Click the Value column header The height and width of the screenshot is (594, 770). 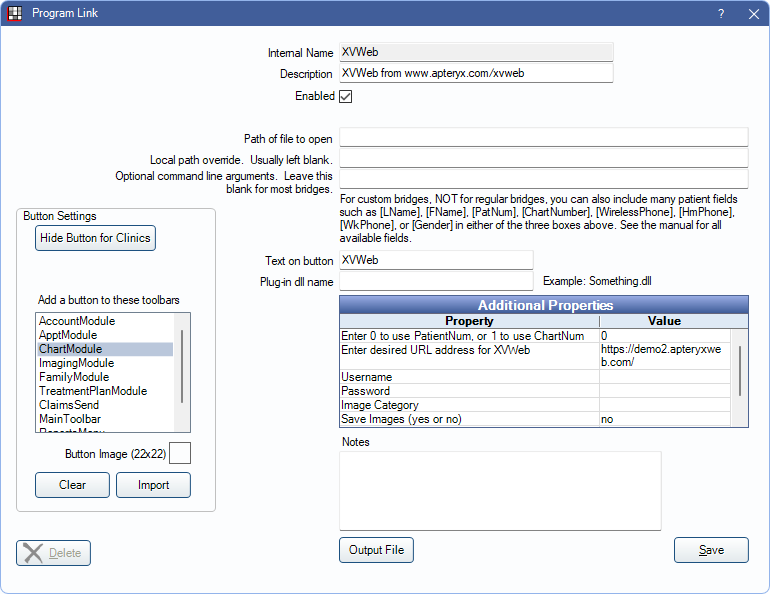pos(664,321)
